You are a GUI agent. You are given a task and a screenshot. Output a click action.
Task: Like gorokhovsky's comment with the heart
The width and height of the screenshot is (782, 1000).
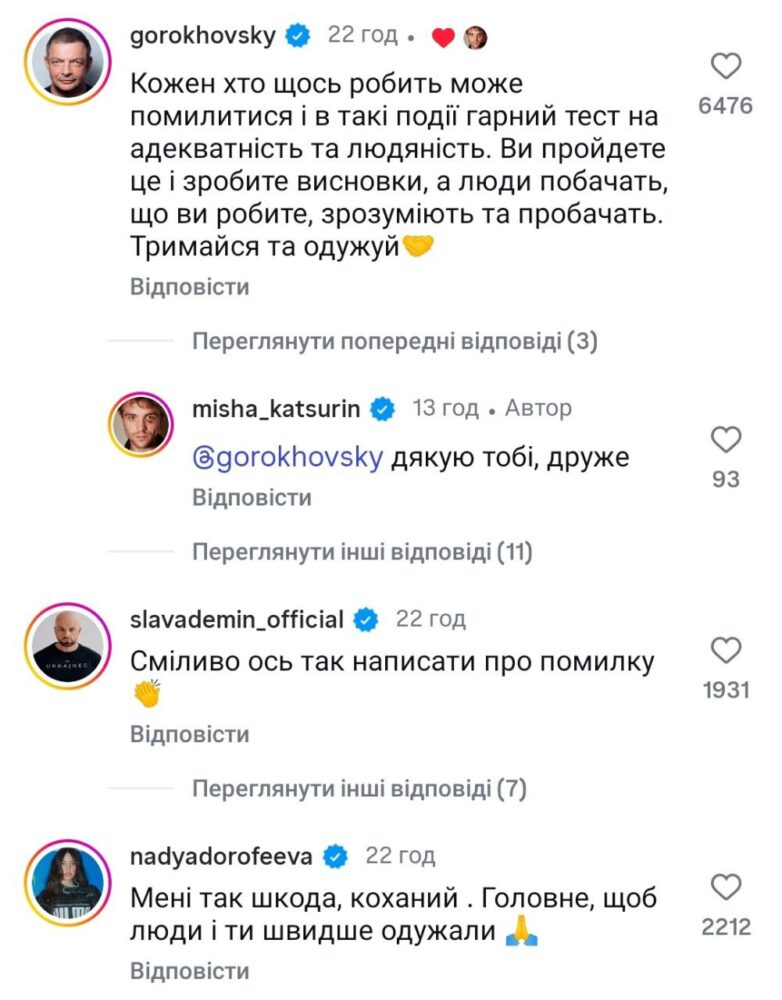click(725, 67)
